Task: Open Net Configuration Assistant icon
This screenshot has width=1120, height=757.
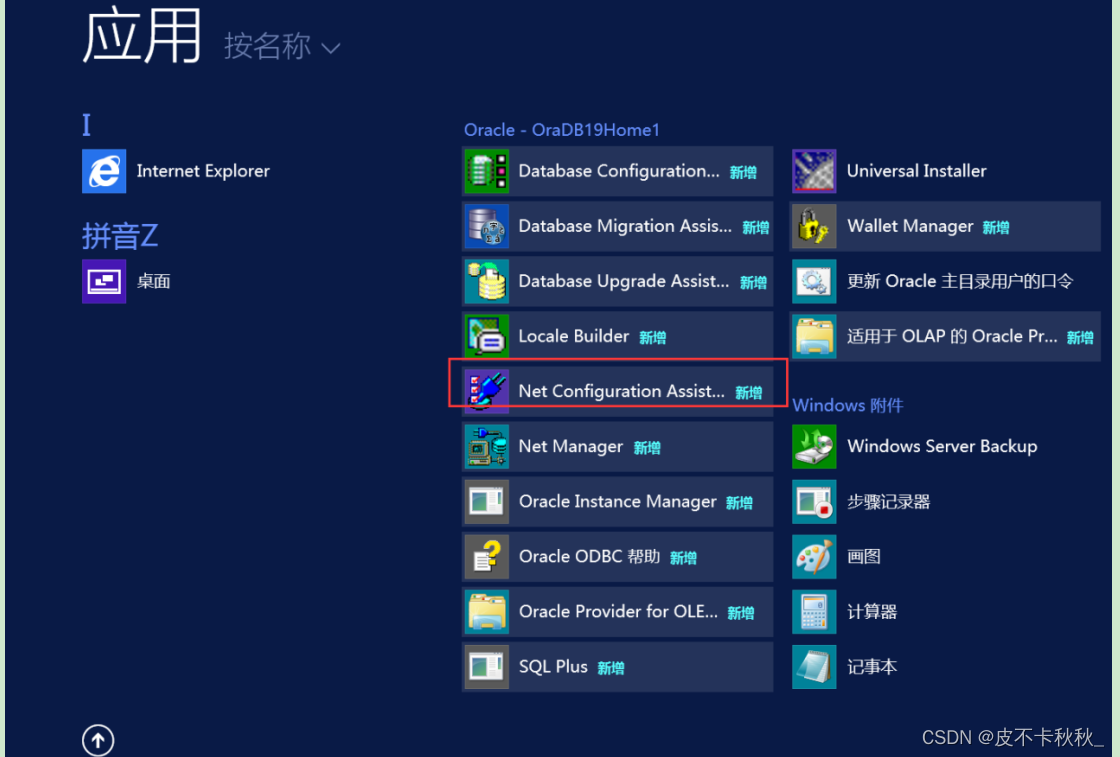Action: pos(487,391)
